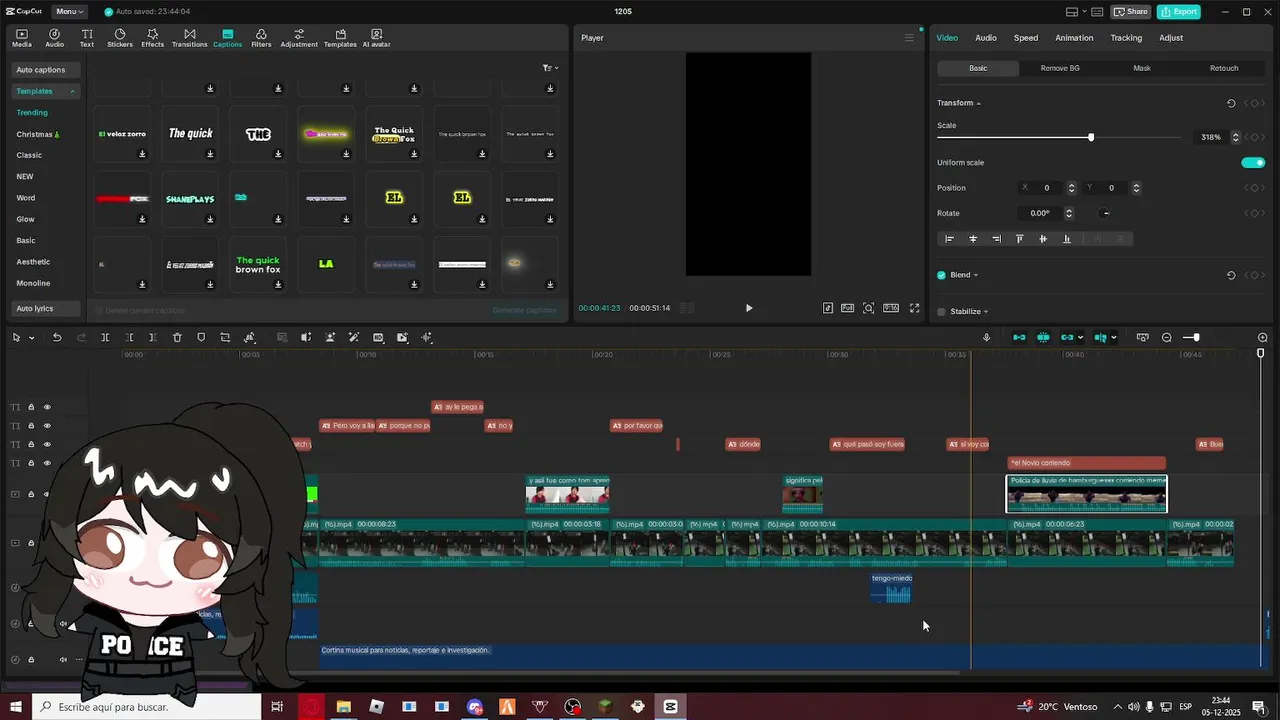Click the reset icon next to Transform
The image size is (1280, 720).
pos(1231,103)
